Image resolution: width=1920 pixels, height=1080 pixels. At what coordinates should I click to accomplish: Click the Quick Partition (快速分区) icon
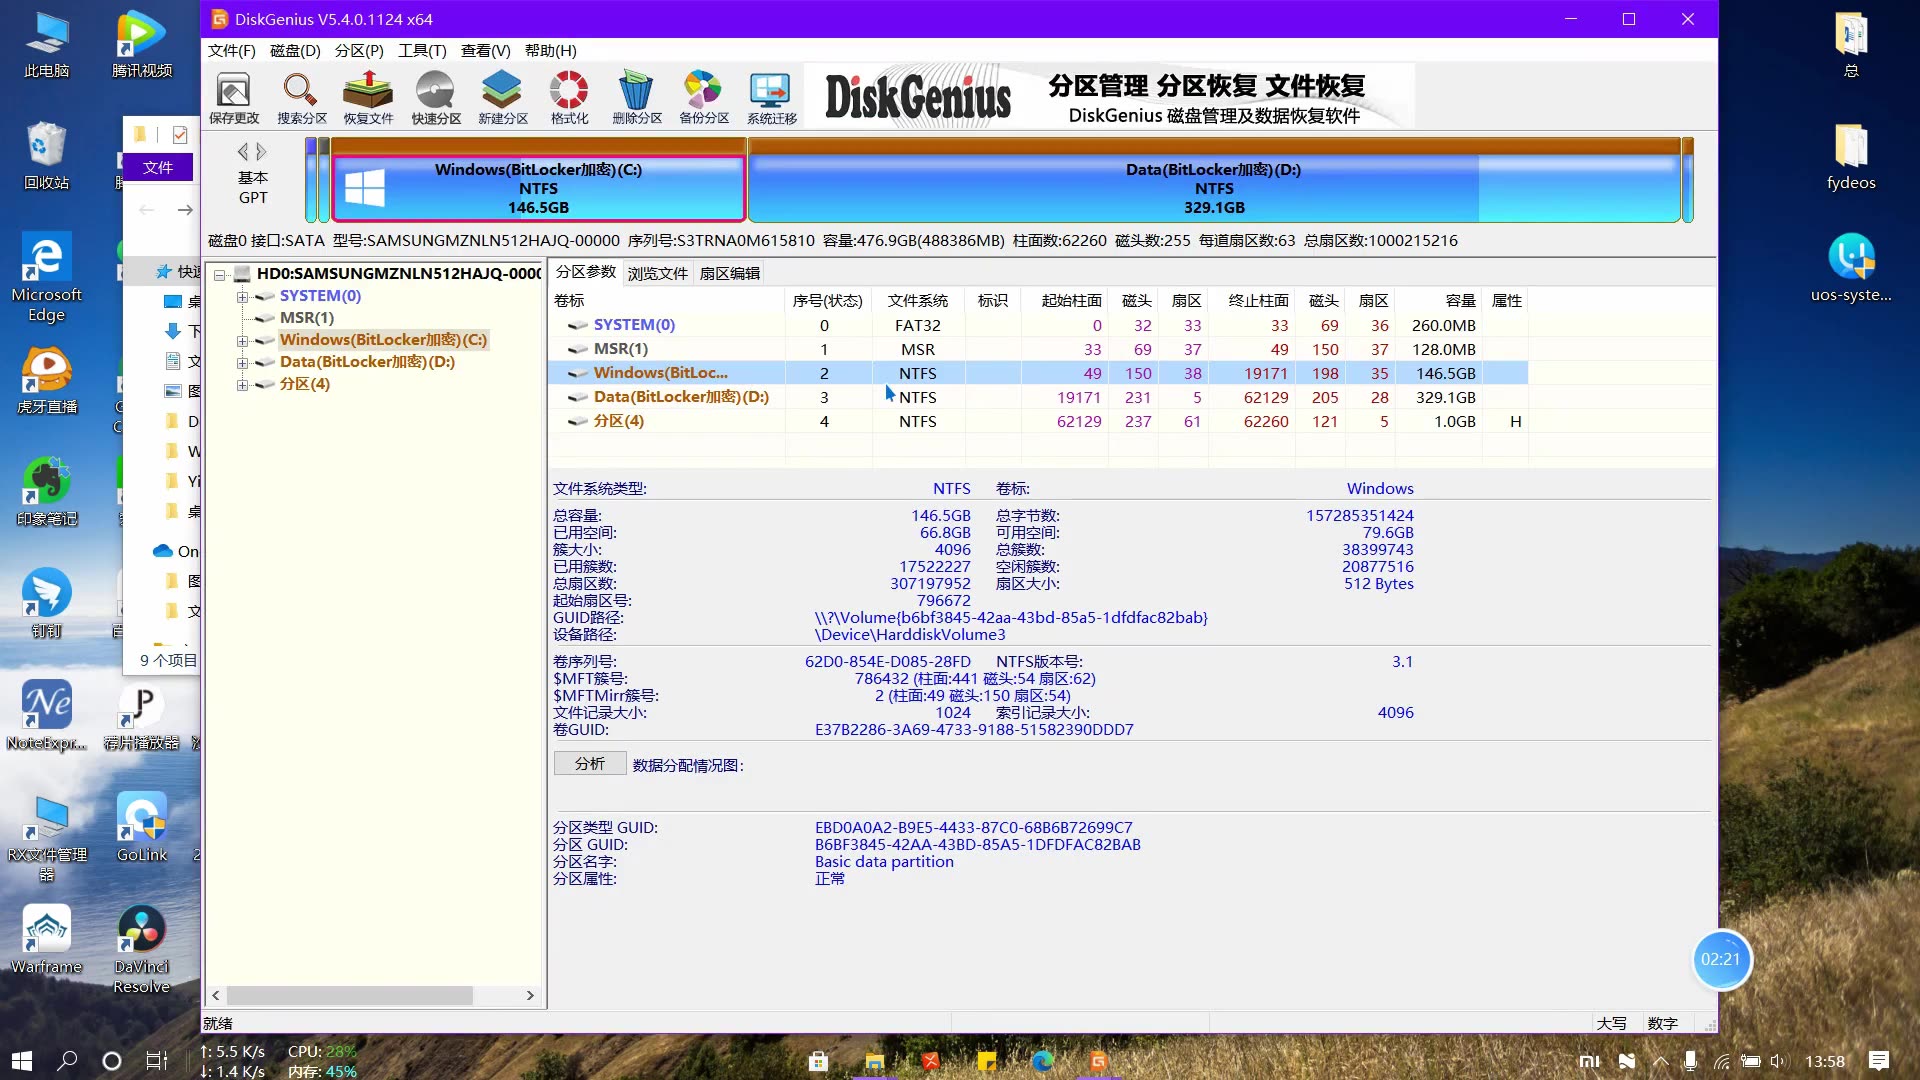click(x=436, y=98)
